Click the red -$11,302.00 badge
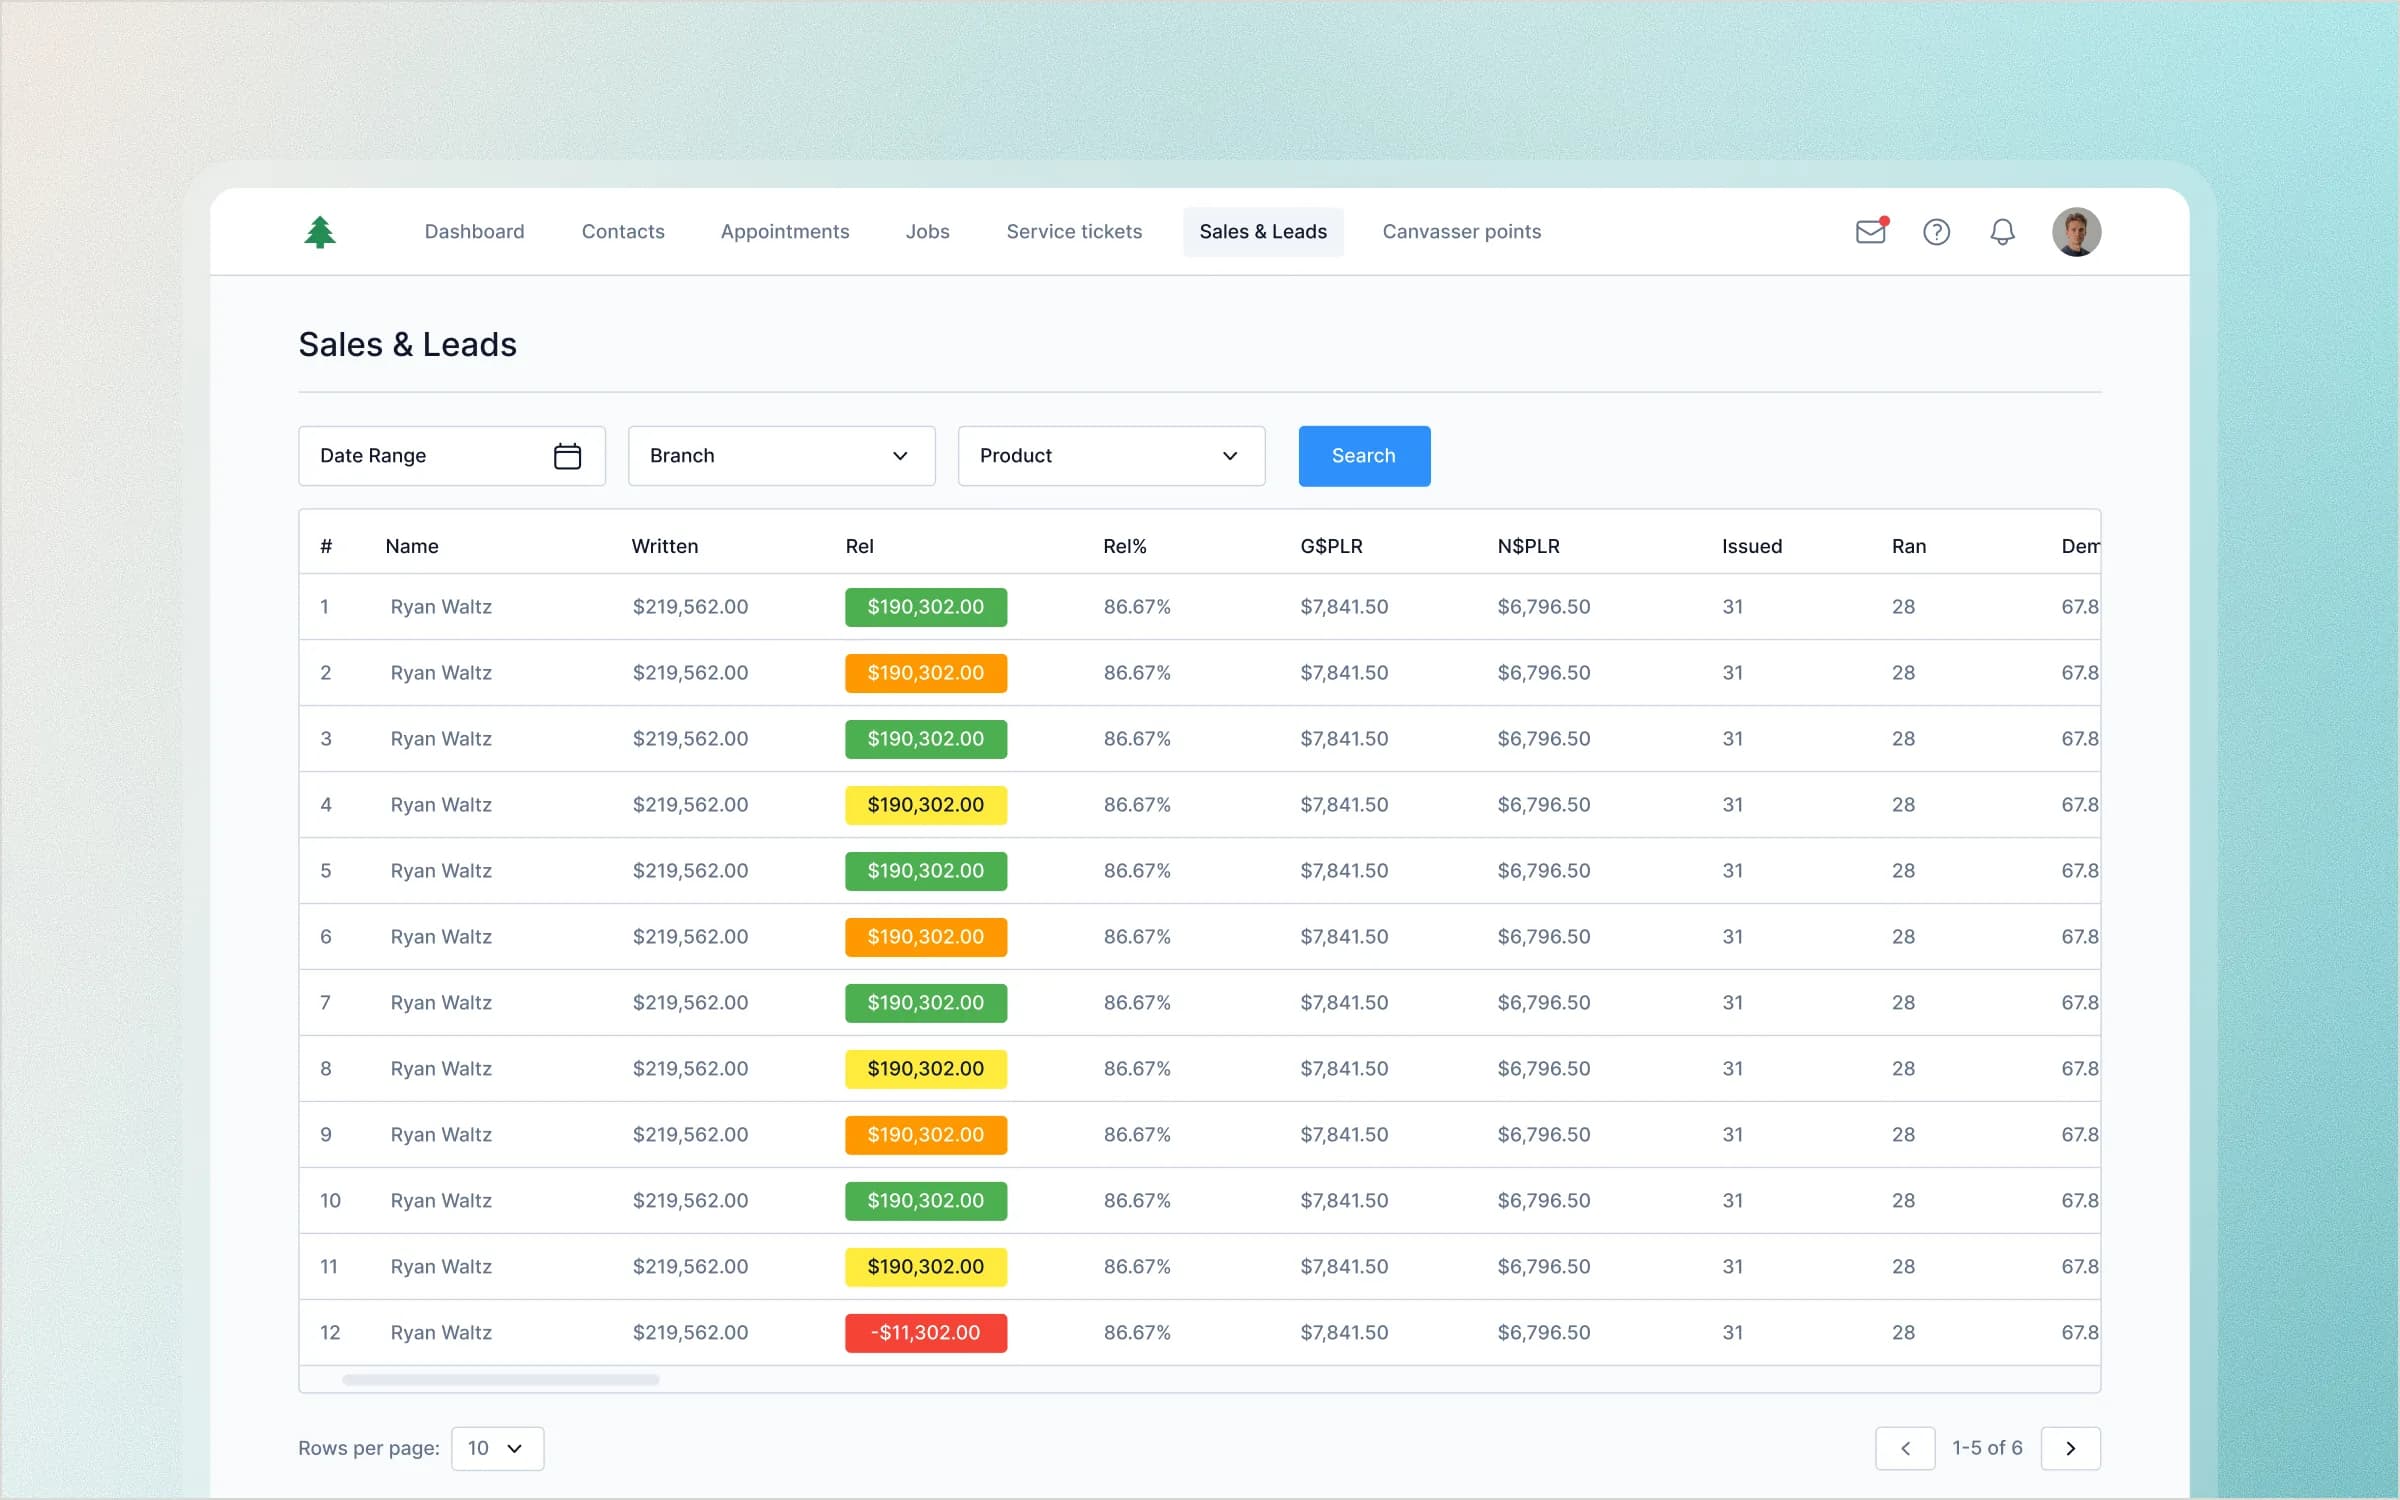This screenshot has width=2400, height=1500. click(926, 1333)
